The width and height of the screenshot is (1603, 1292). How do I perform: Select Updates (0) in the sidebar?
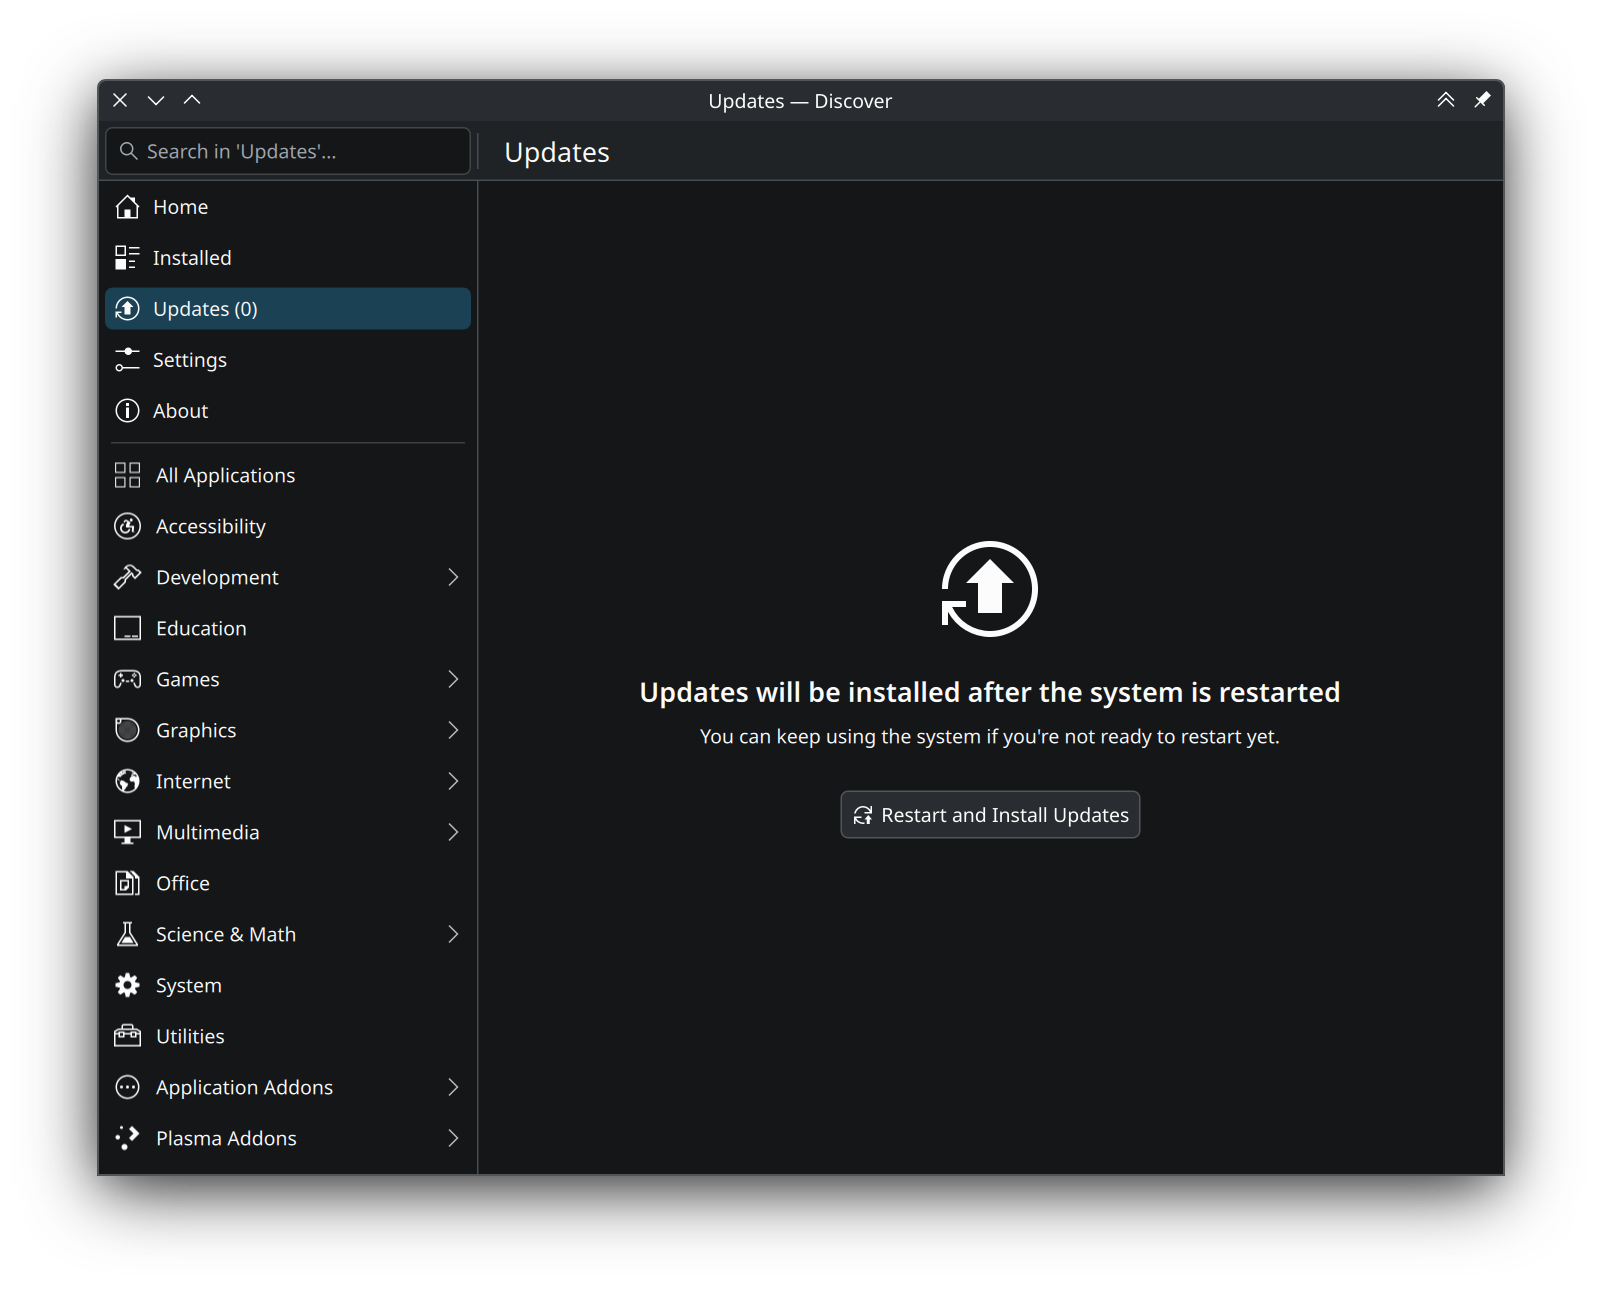coord(288,309)
